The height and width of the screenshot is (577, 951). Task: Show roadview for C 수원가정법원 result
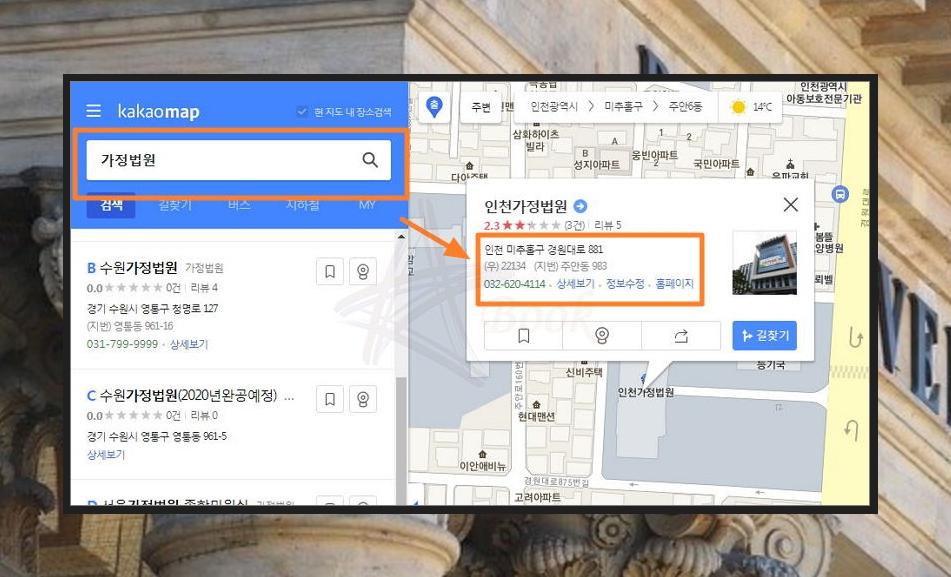[363, 399]
